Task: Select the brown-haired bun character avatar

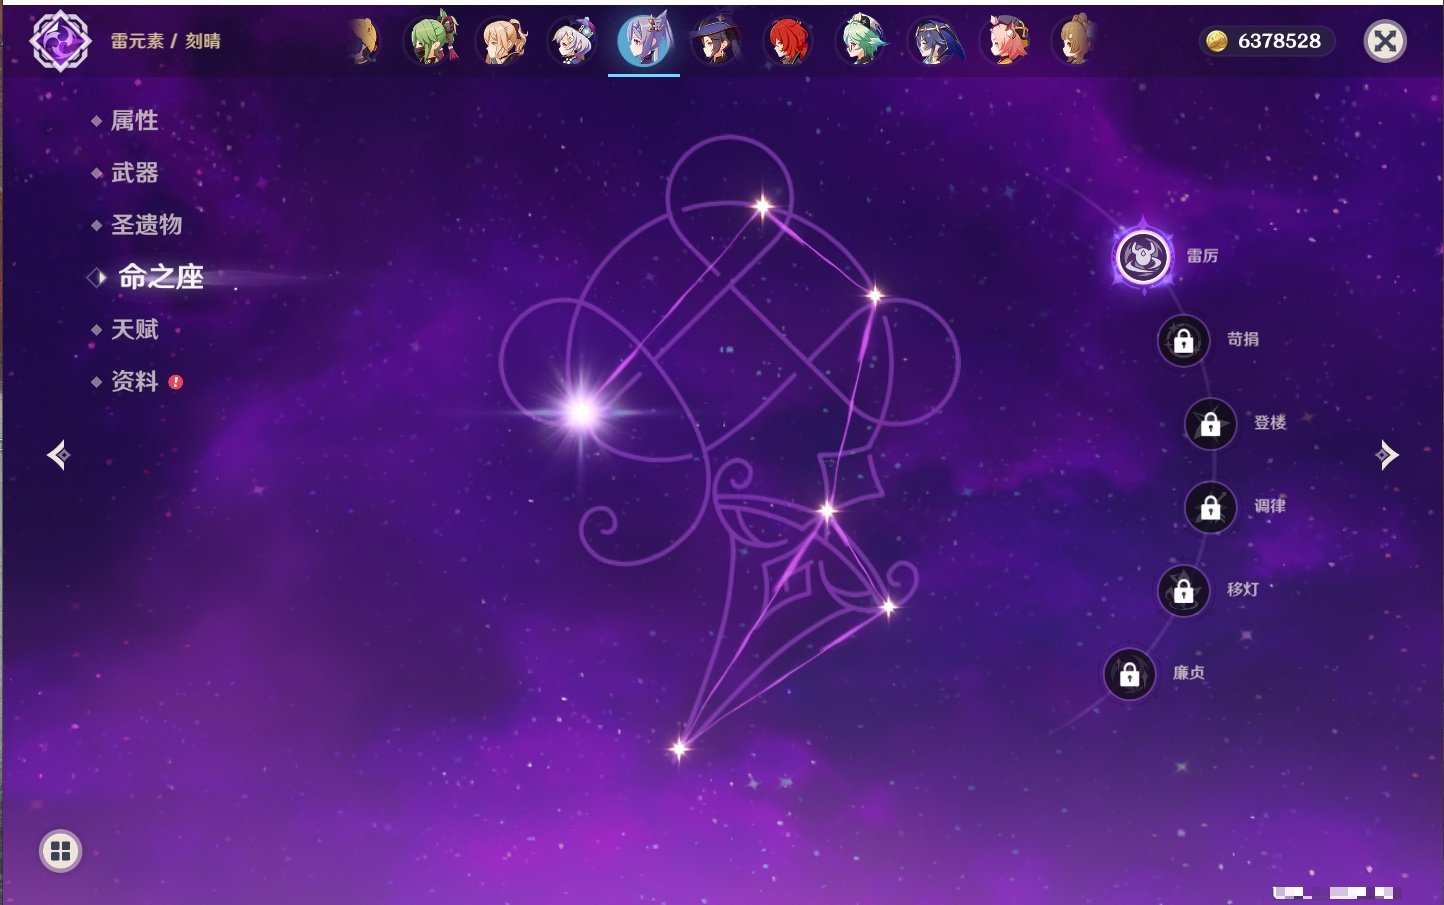Action: [1077, 41]
